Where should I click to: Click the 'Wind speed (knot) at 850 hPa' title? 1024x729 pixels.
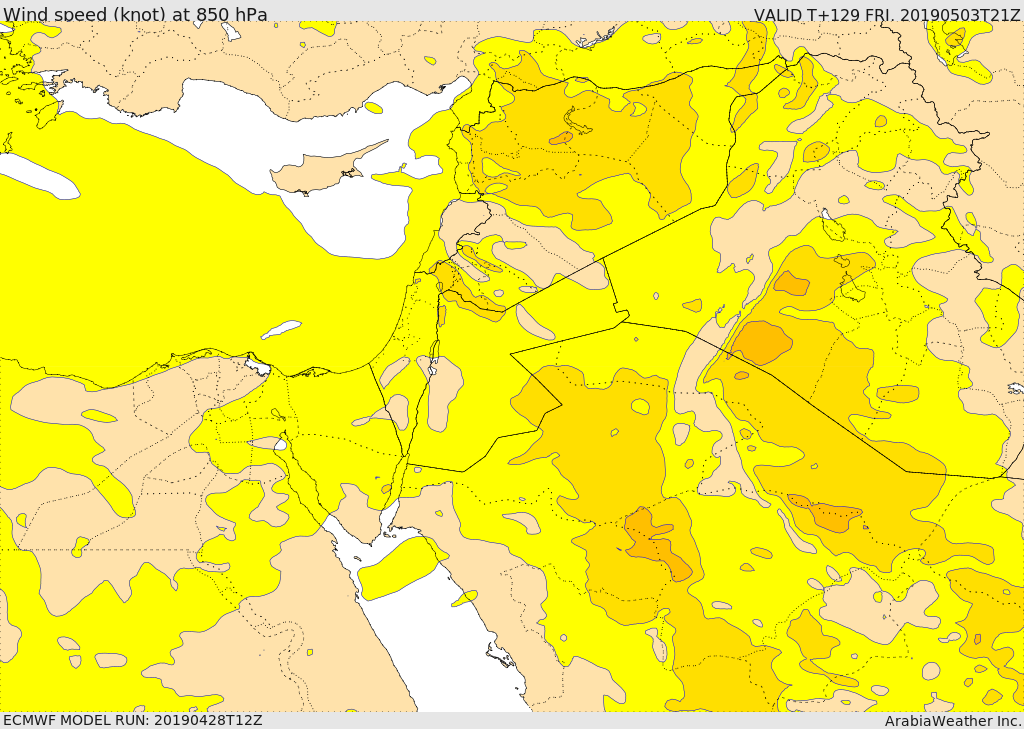135,14
